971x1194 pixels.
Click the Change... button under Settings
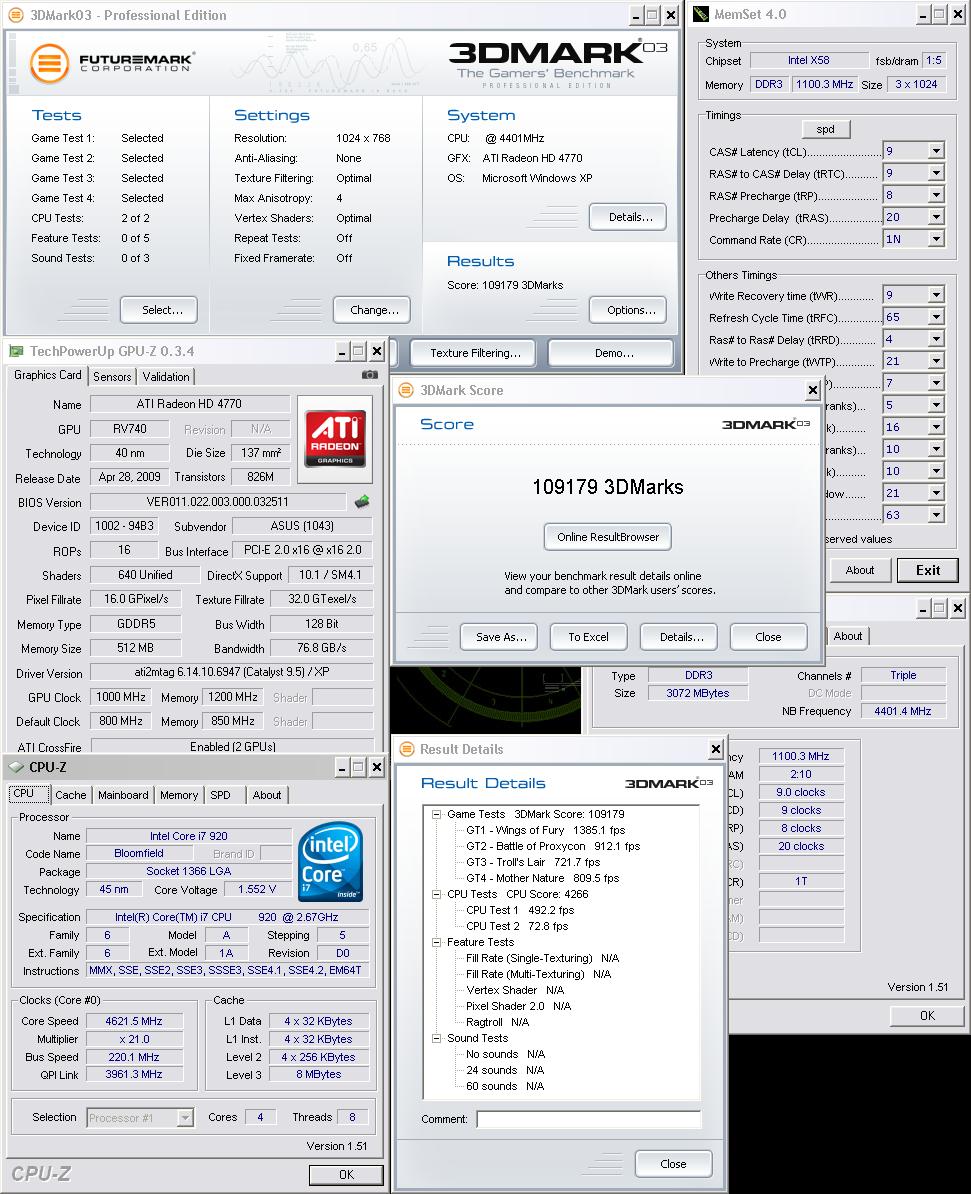point(372,310)
